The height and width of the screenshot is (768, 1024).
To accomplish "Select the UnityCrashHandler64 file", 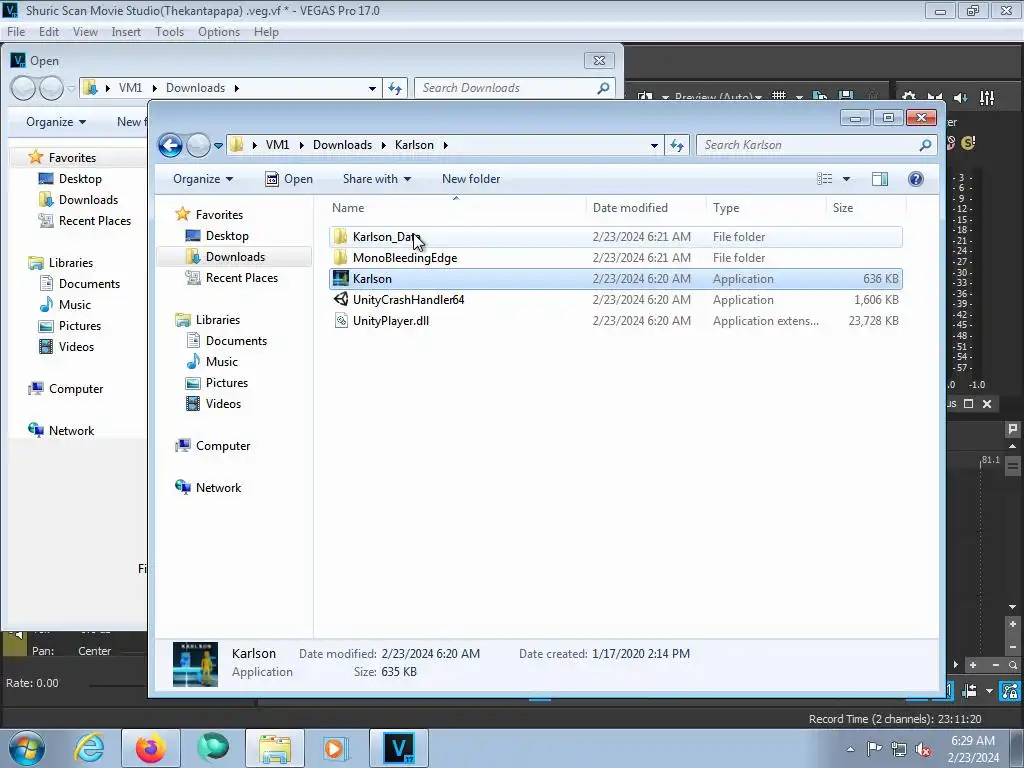I will click(616, 300).
